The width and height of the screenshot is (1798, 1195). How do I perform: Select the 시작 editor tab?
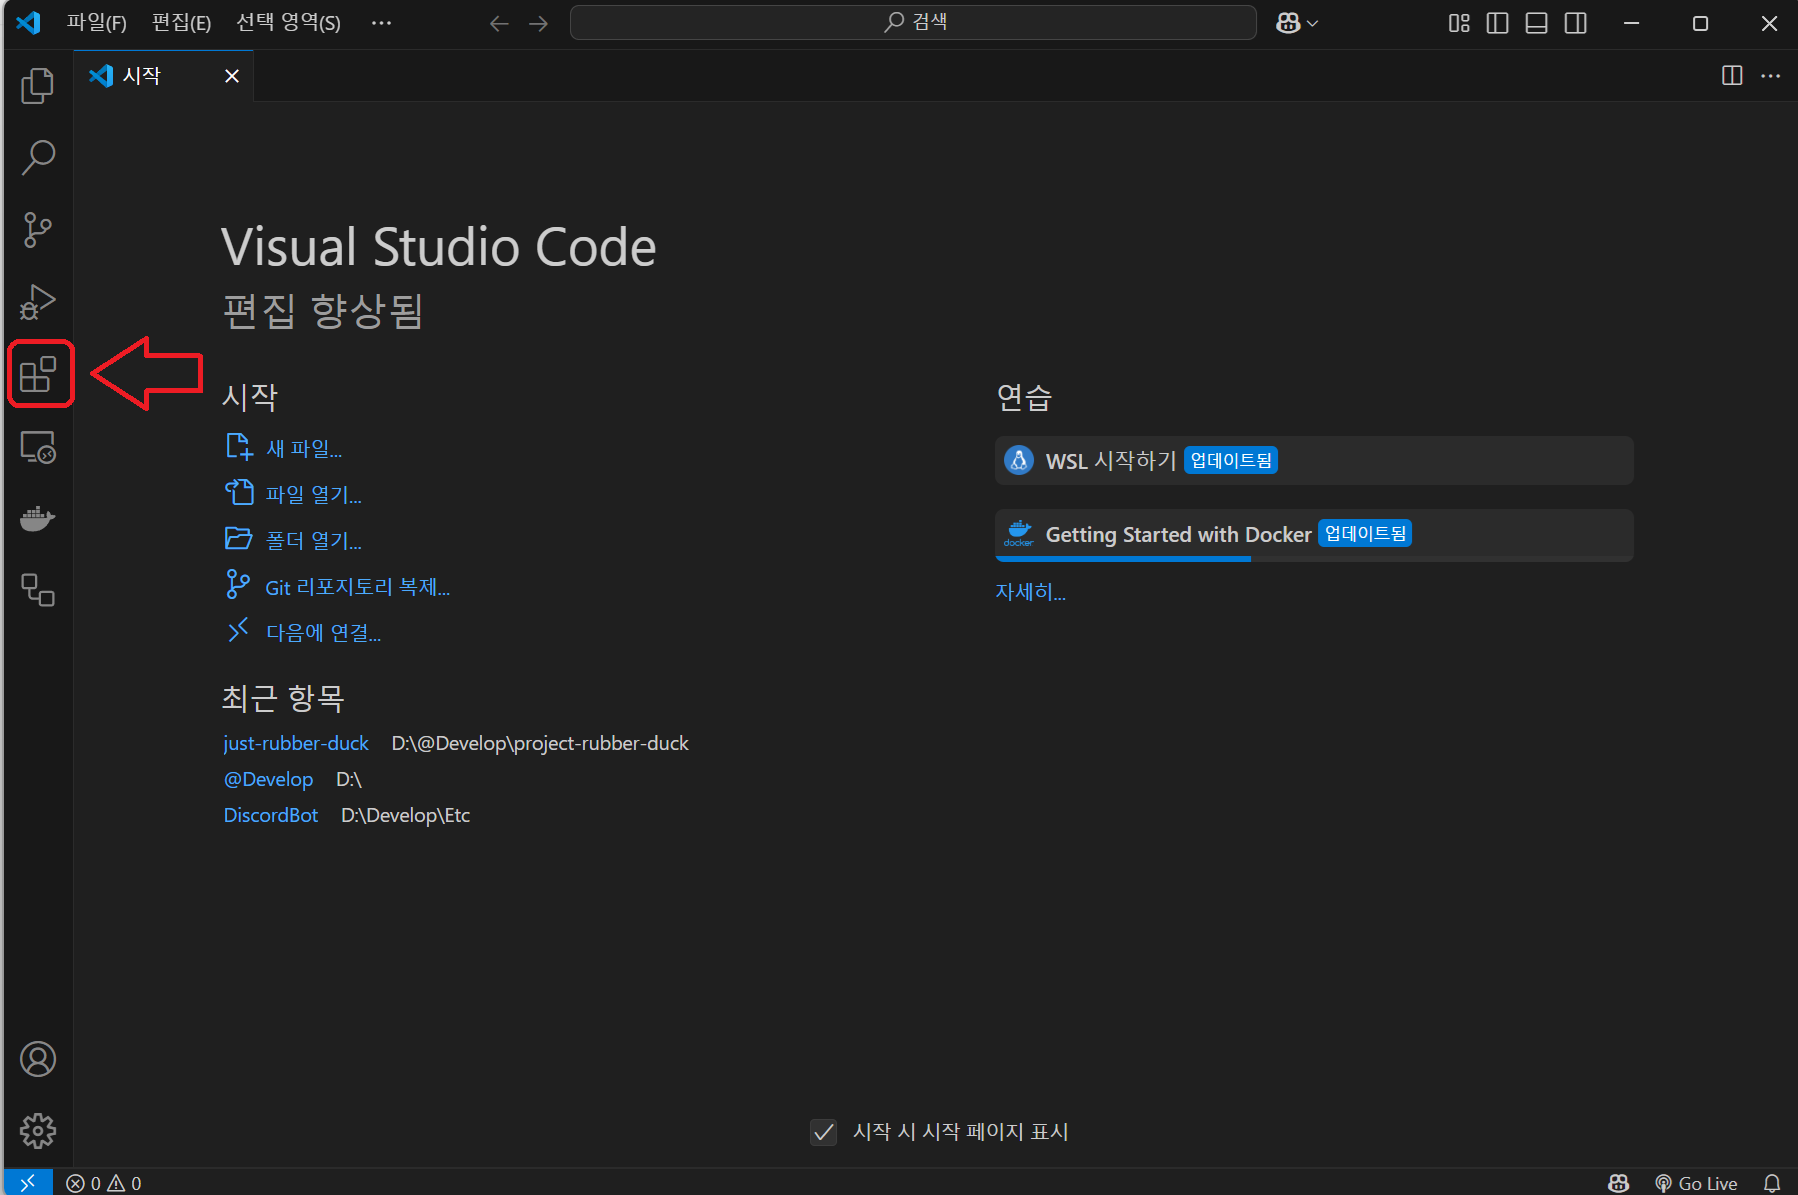[163, 76]
